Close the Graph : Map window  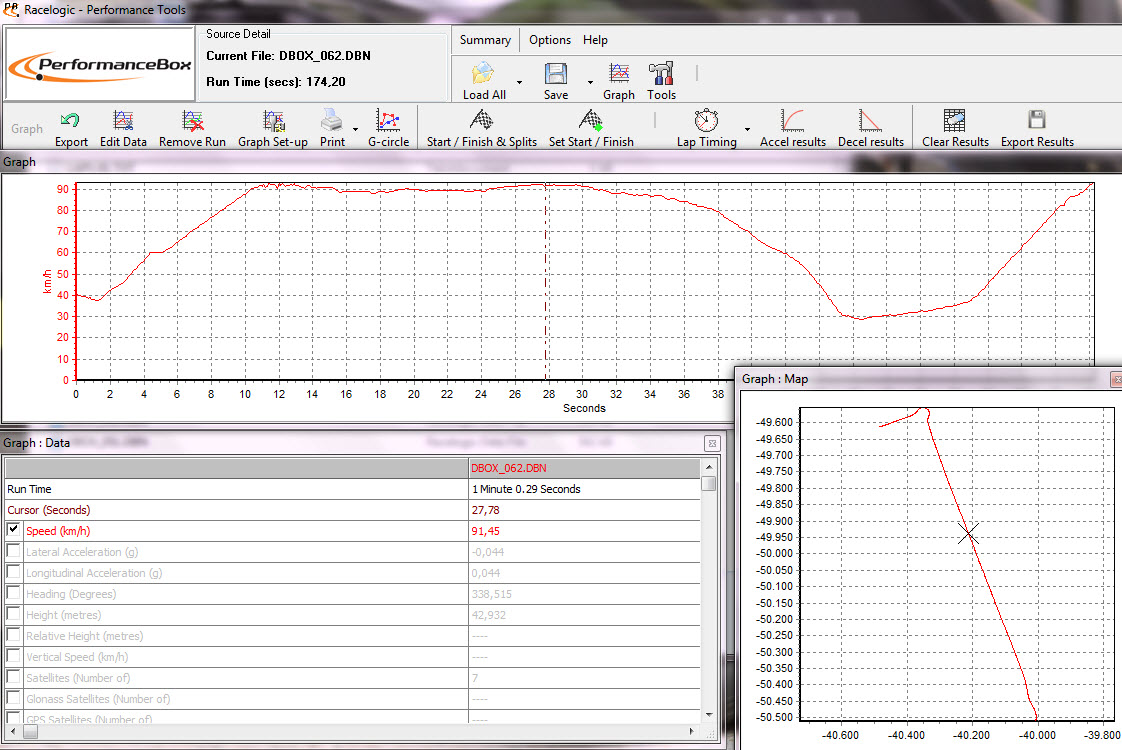point(1116,379)
